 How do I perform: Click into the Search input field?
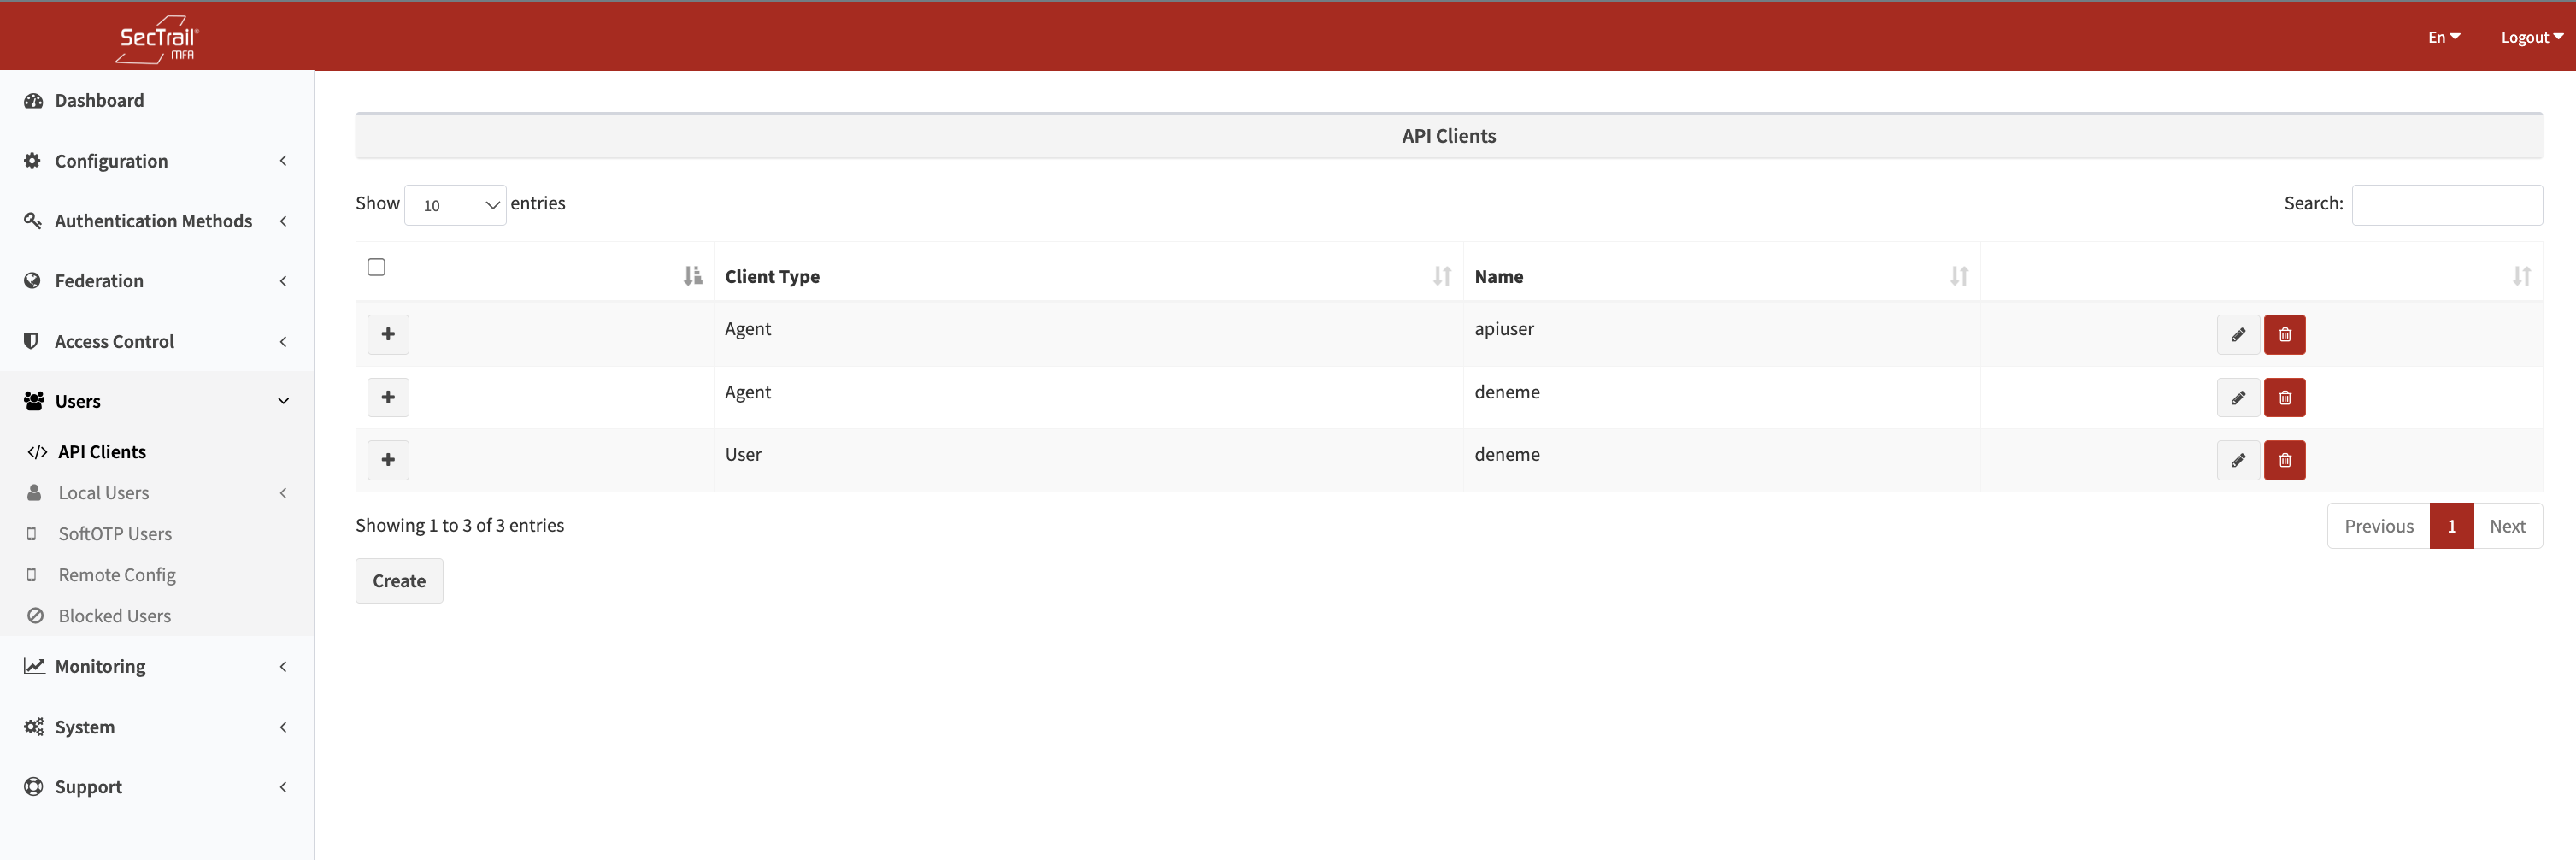click(x=2446, y=204)
